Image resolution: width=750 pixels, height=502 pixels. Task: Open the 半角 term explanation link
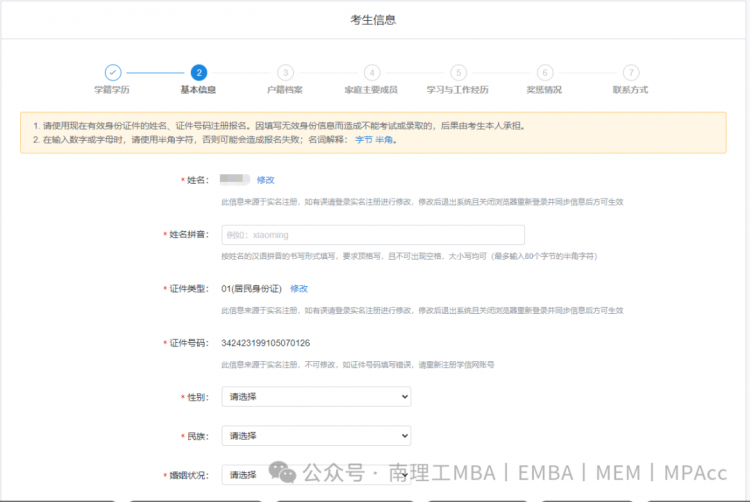(384, 140)
